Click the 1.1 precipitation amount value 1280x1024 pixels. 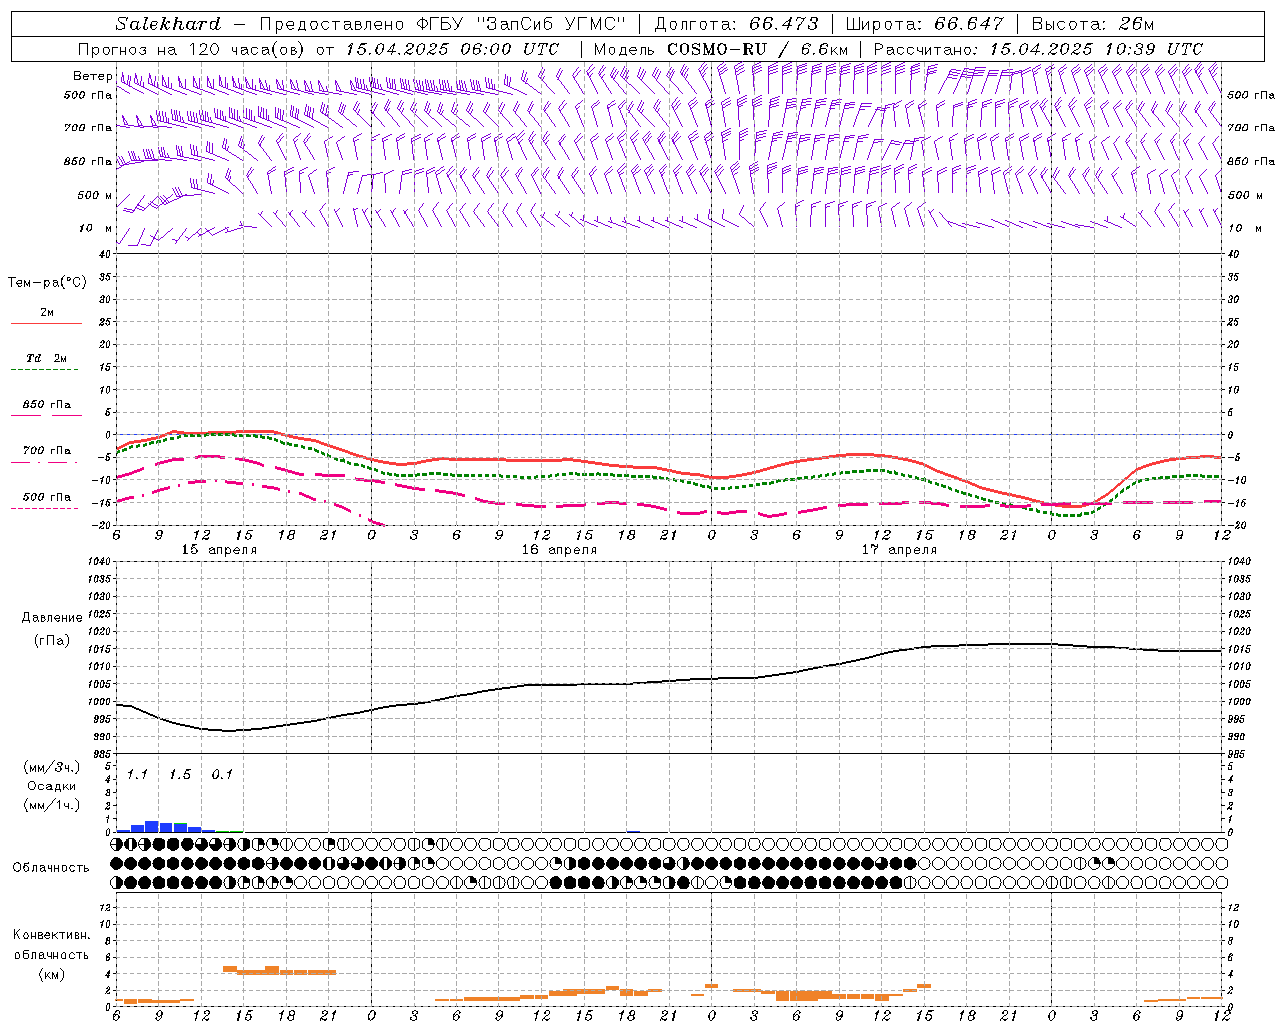click(x=137, y=774)
